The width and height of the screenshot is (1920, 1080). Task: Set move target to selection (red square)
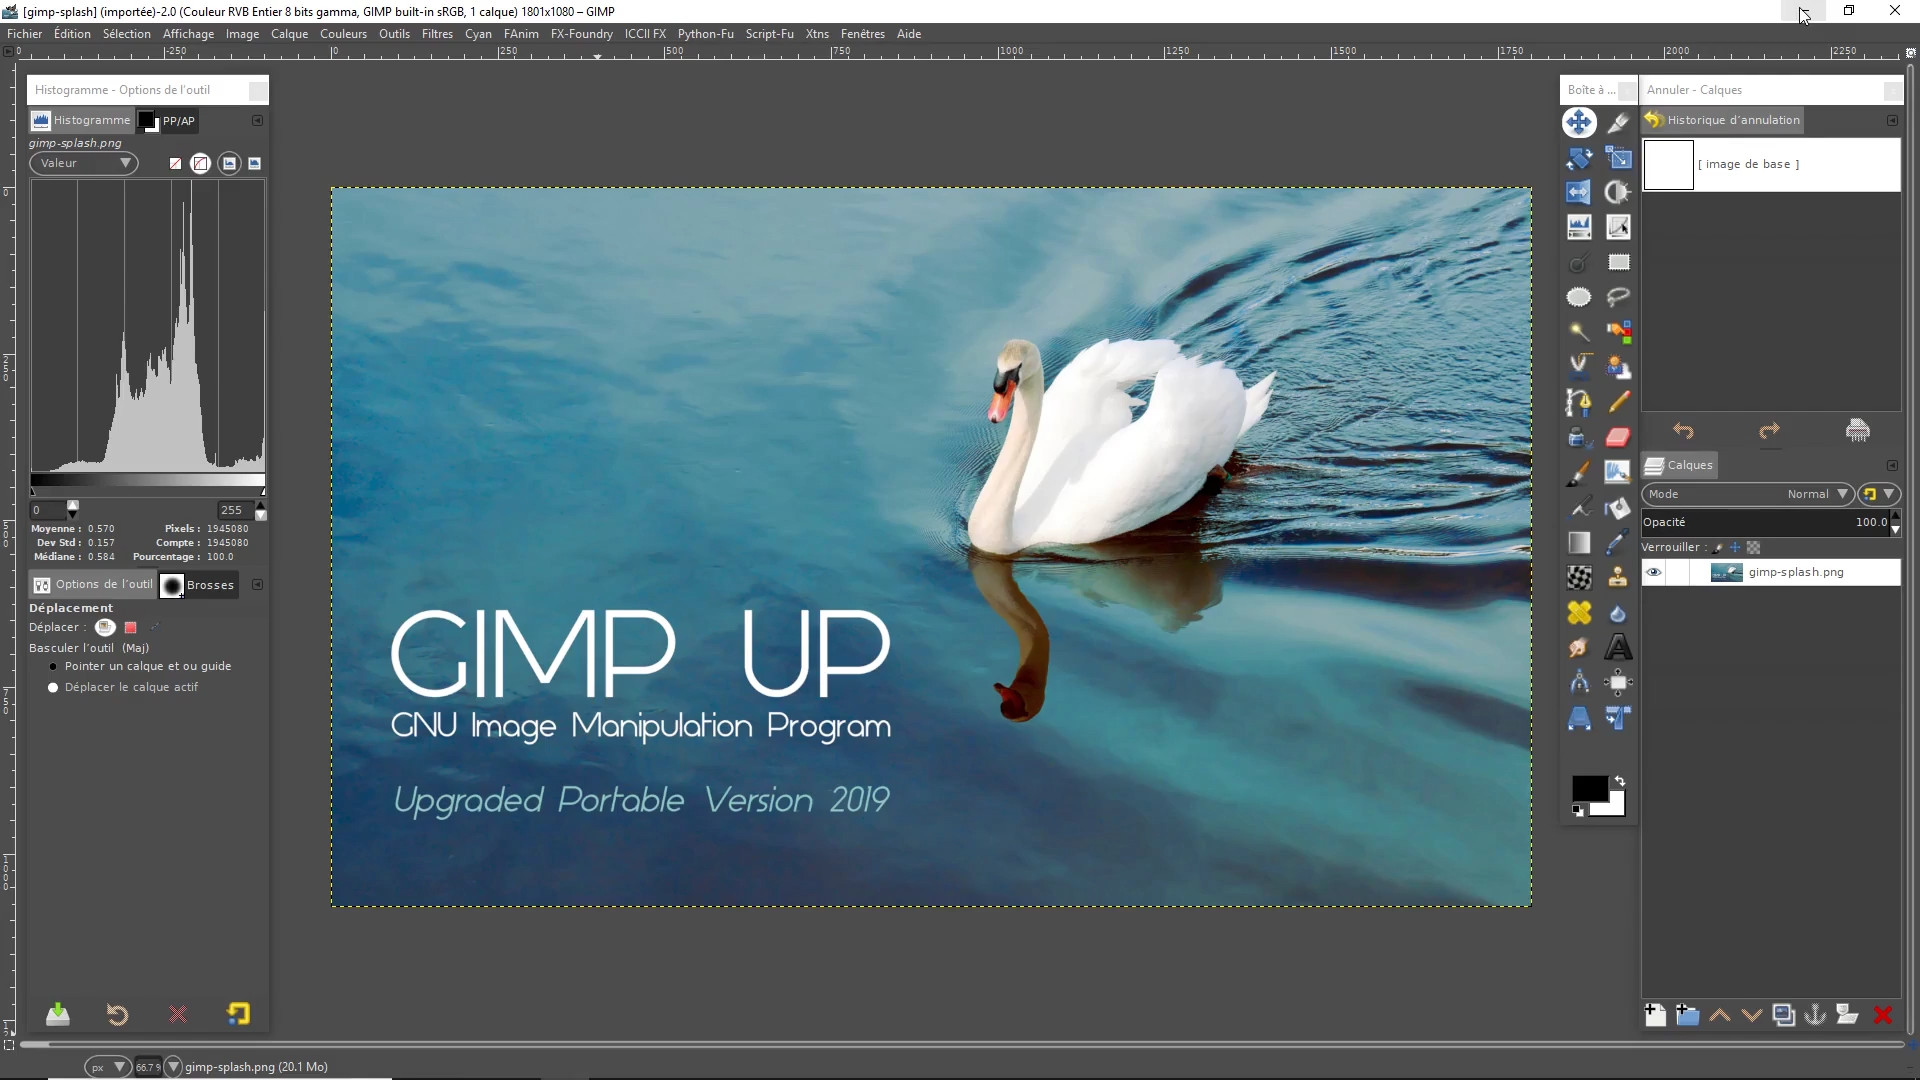point(130,627)
